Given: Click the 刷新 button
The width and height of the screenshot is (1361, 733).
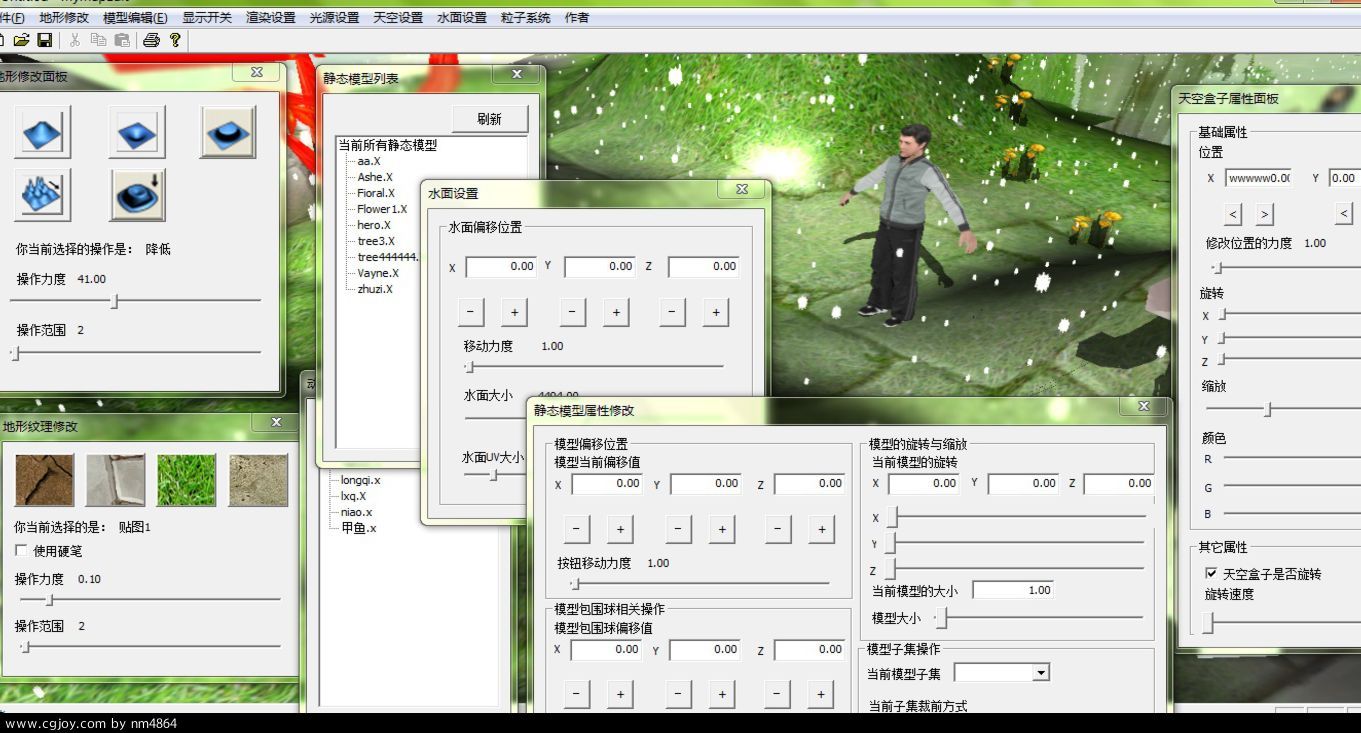Looking at the screenshot, I should point(489,119).
